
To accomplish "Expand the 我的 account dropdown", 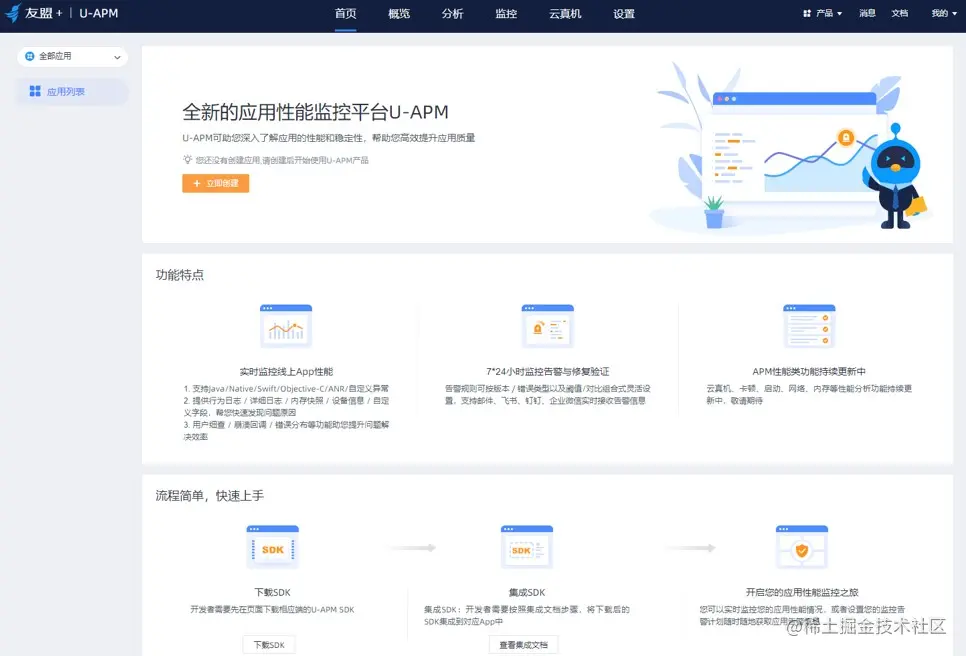I will pos(944,13).
